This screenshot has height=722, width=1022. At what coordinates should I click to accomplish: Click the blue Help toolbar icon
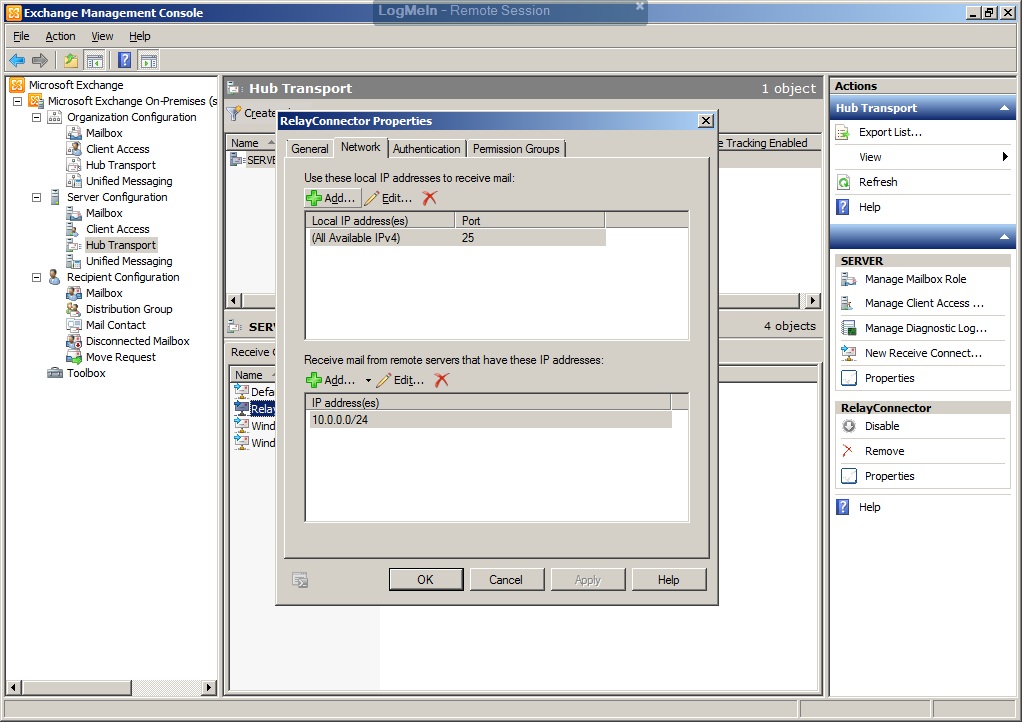124,61
